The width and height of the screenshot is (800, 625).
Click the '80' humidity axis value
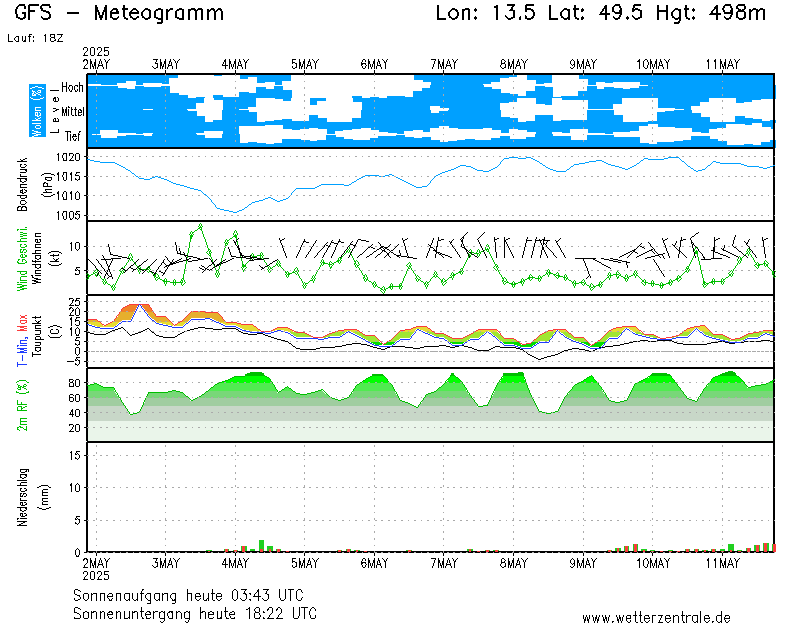[74, 383]
